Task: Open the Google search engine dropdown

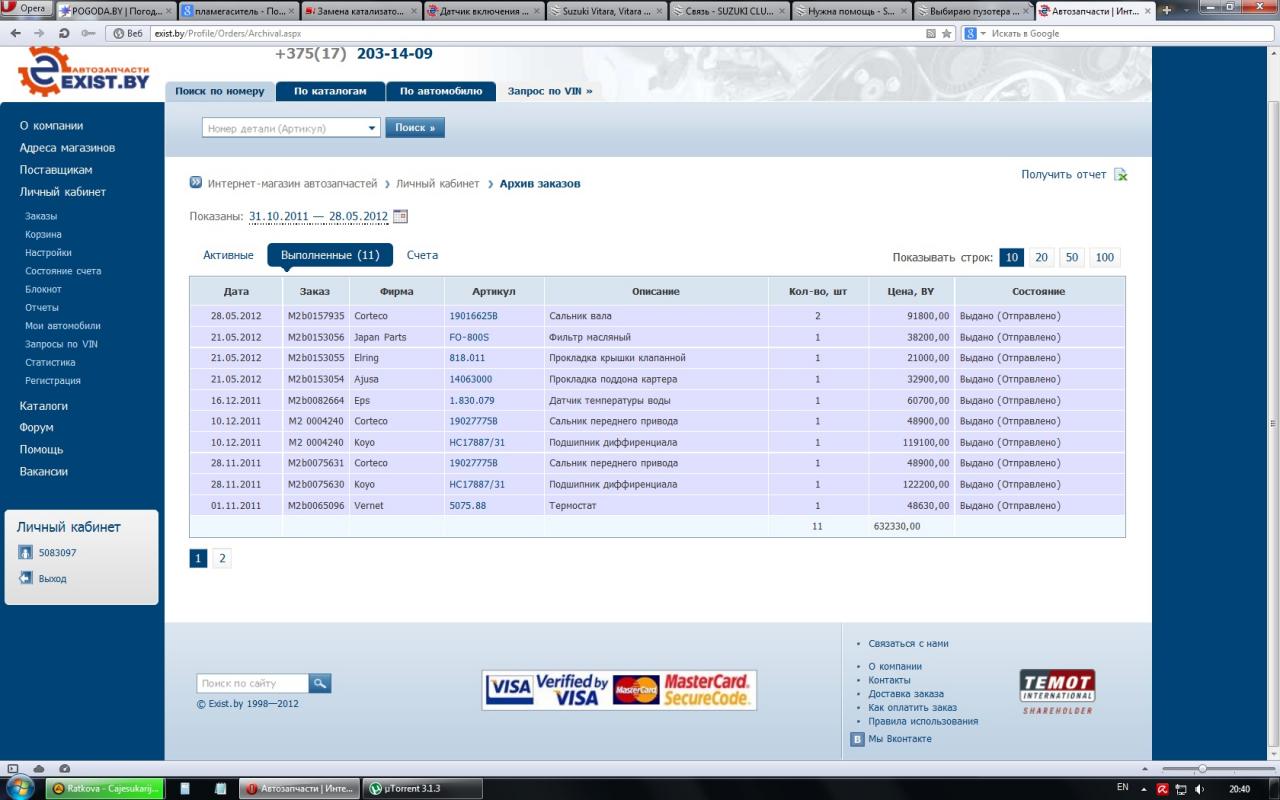Action: (976, 33)
